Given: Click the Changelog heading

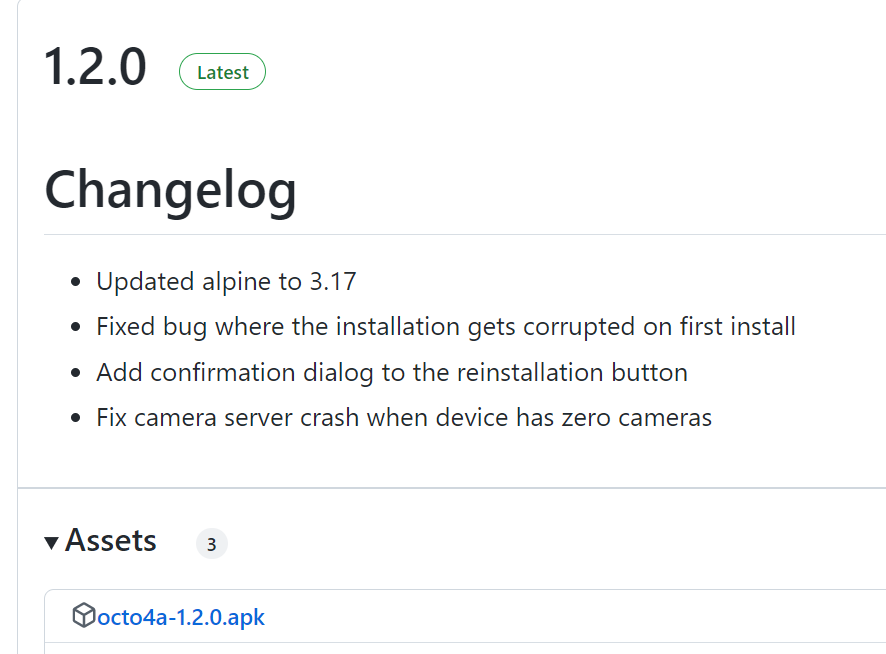Looking at the screenshot, I should [170, 191].
